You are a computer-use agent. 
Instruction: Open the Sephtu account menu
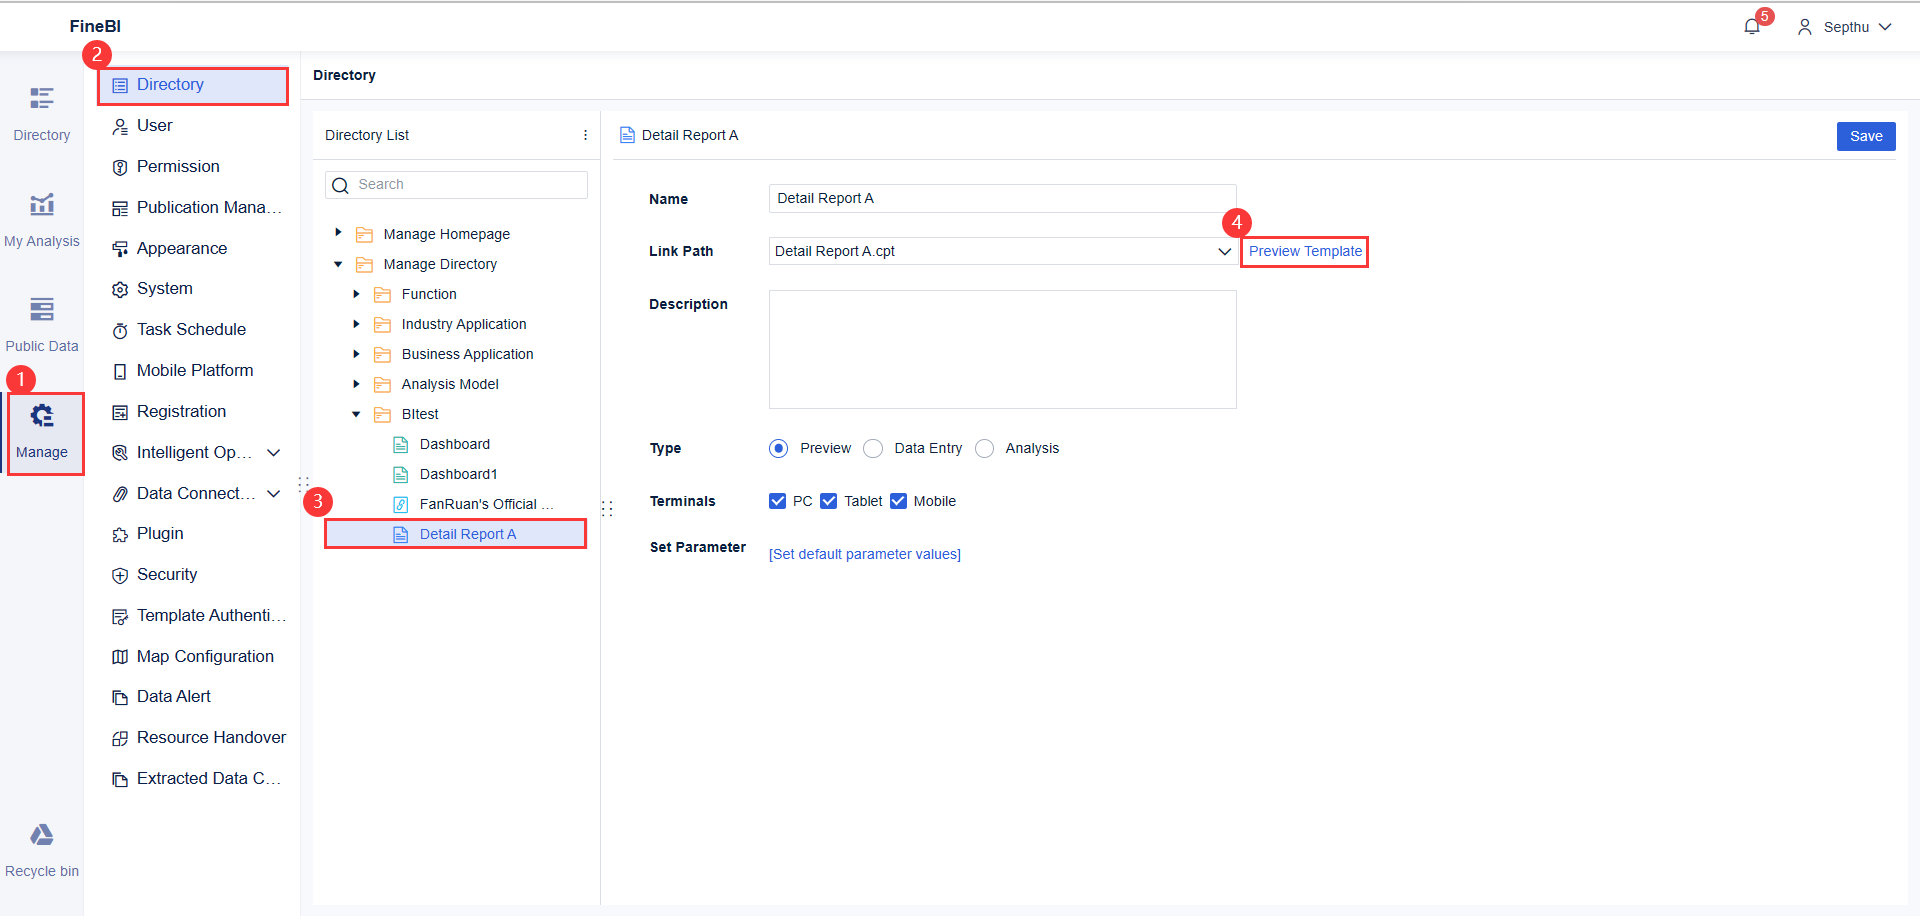tap(1845, 26)
